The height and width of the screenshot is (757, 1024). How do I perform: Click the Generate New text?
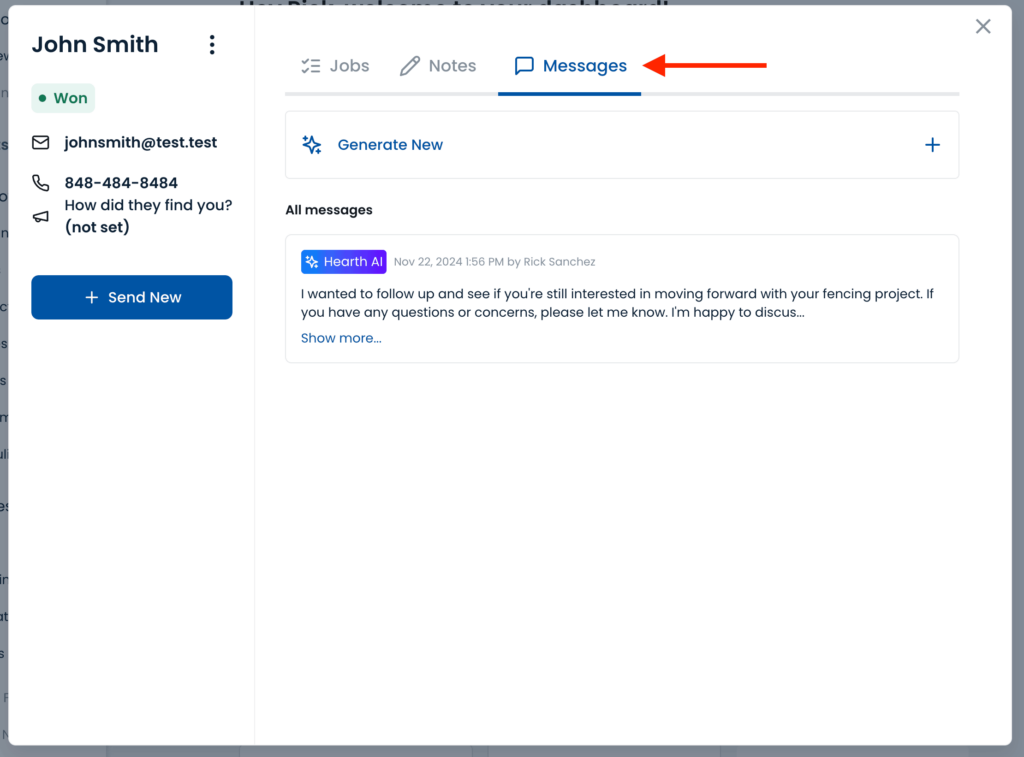coord(390,145)
